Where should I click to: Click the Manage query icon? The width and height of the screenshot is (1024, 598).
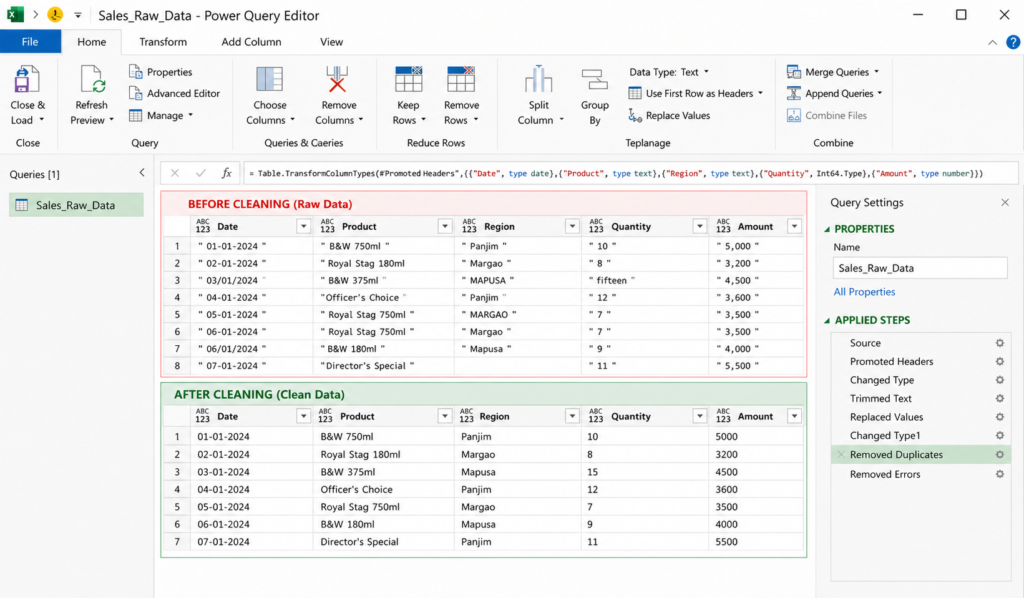pyautogui.click(x=136, y=116)
